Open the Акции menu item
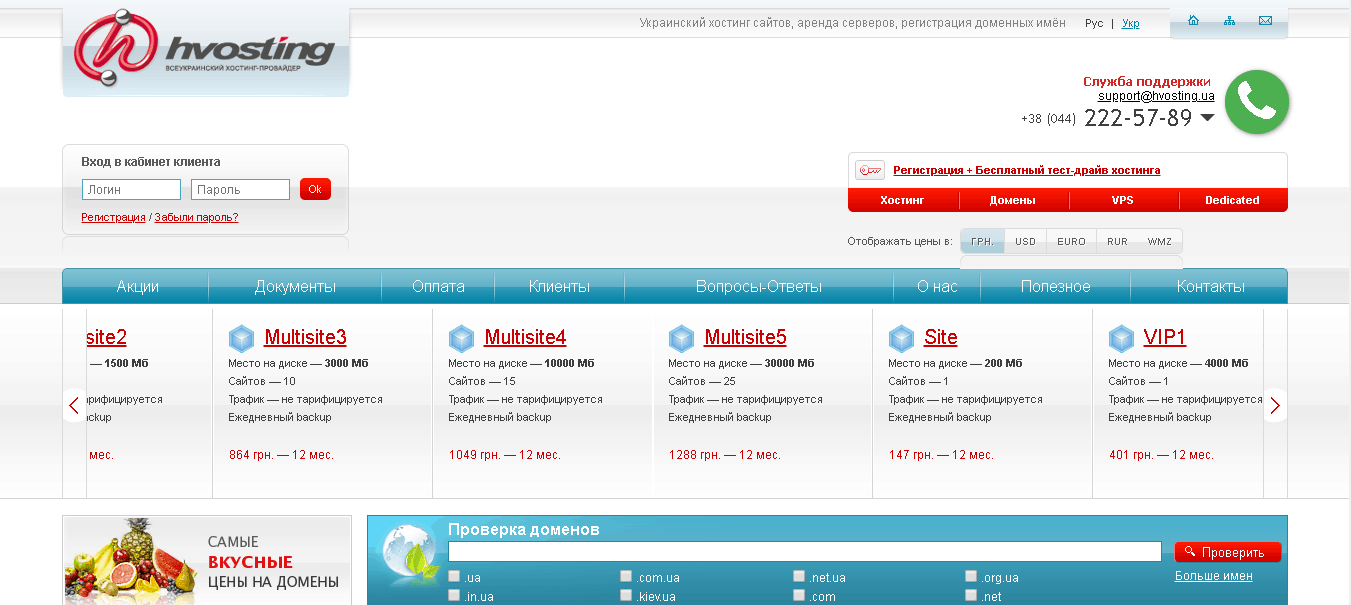Viewport: 1351px width, 605px height. [138, 286]
